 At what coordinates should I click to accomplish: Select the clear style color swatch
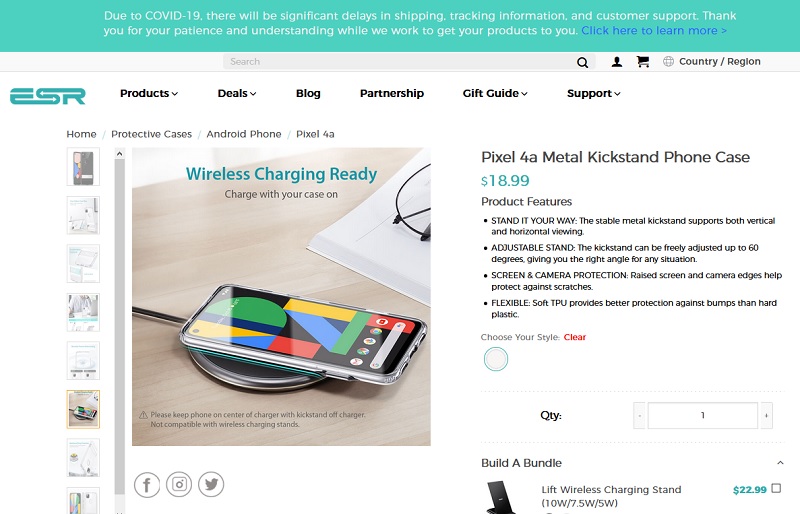pos(496,359)
